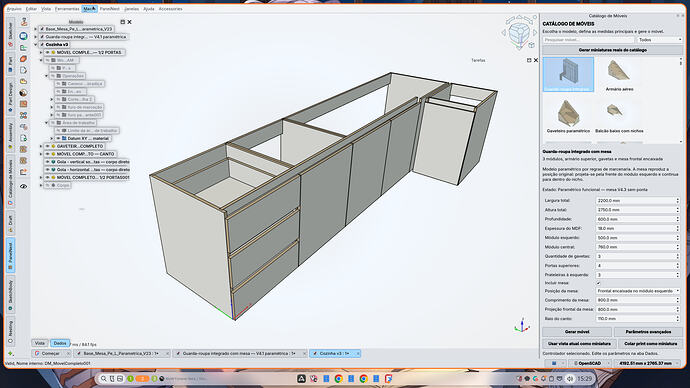Switch to Guarda-roupa integrado com mesa tab
This screenshot has width=690, height=388.
[239, 353]
